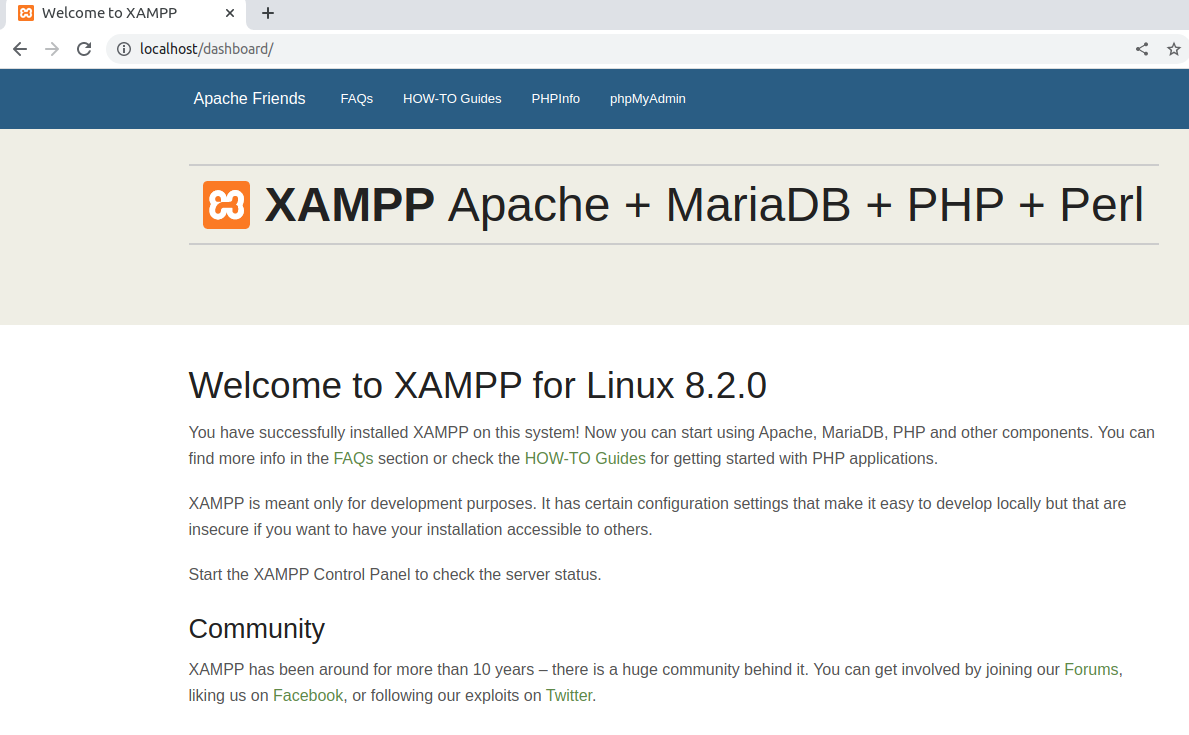Open the Forums link

point(1091,670)
